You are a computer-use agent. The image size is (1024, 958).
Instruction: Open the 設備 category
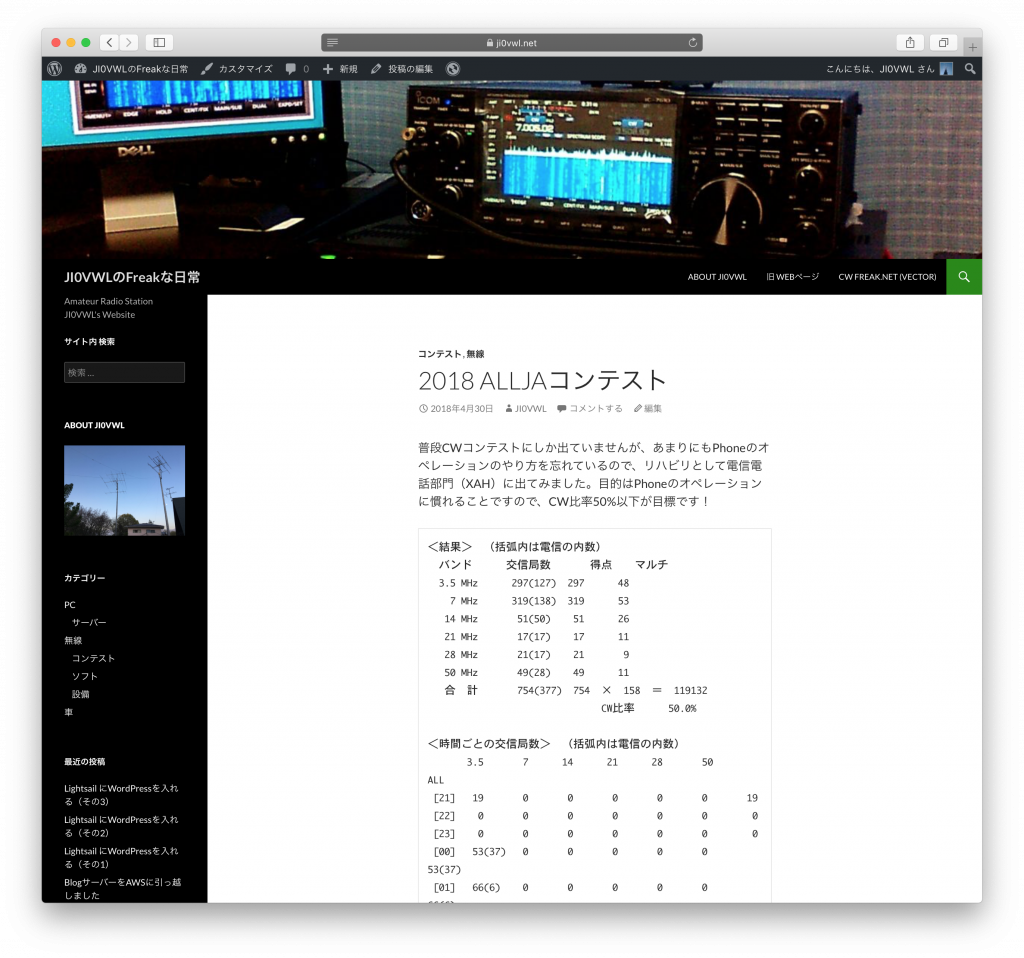(81, 694)
